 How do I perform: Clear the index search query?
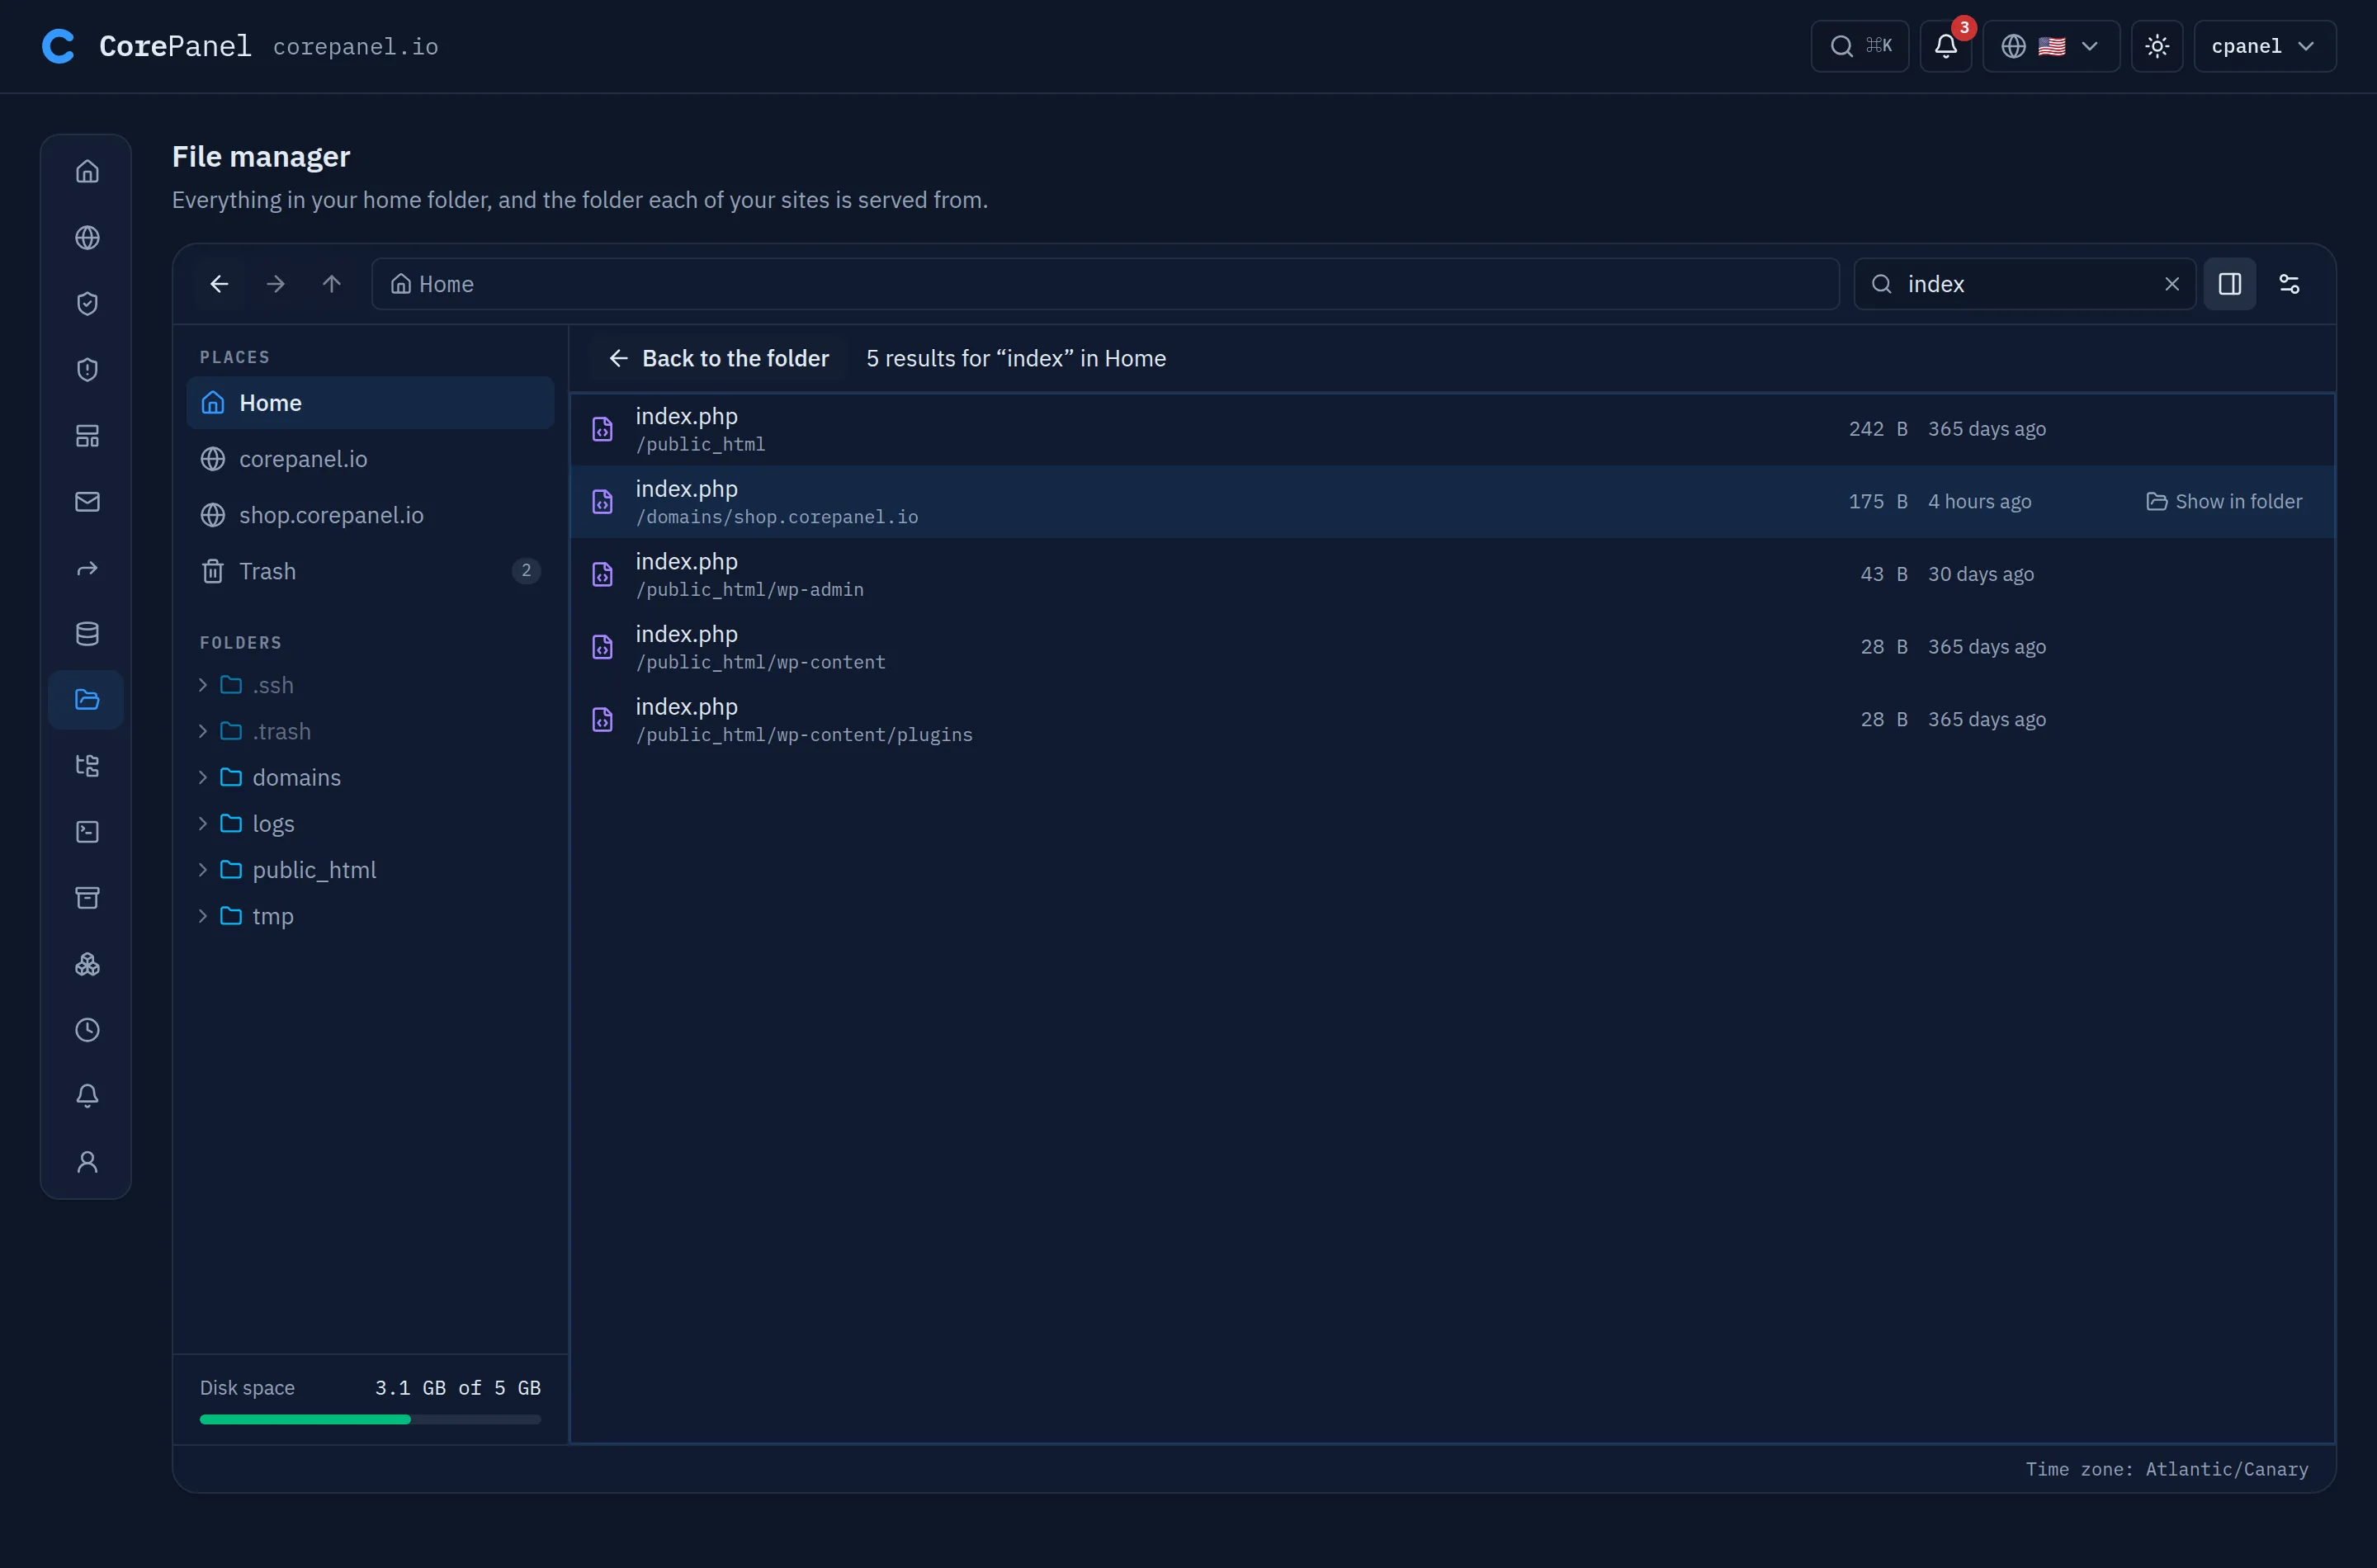[2171, 284]
